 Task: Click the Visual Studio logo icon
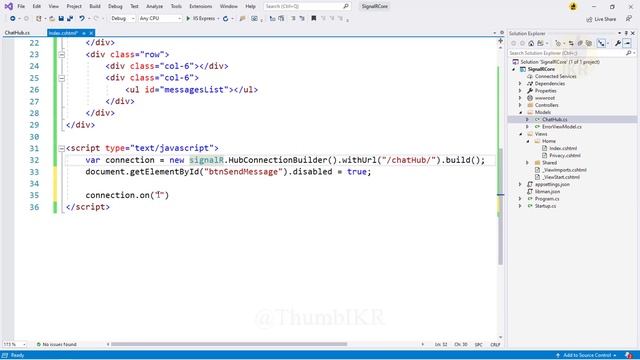(x=8, y=6)
